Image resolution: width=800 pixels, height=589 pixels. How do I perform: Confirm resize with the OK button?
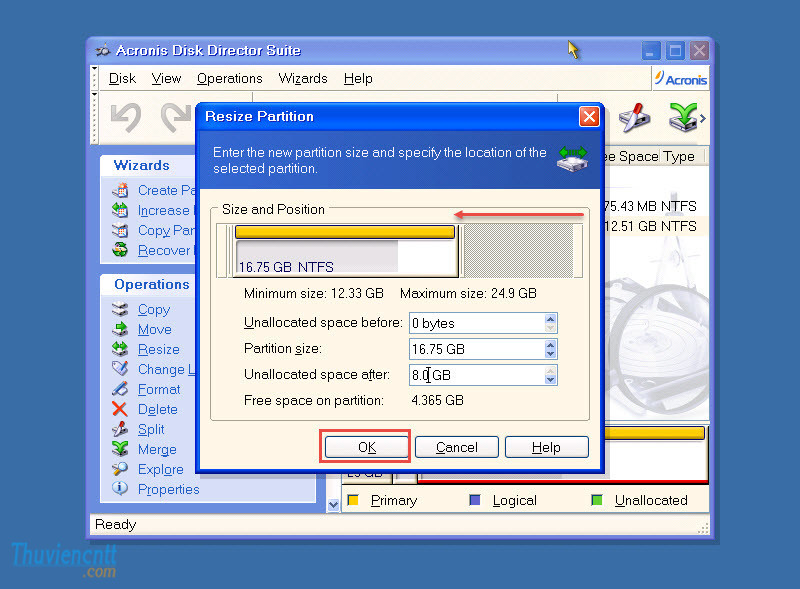[366, 447]
